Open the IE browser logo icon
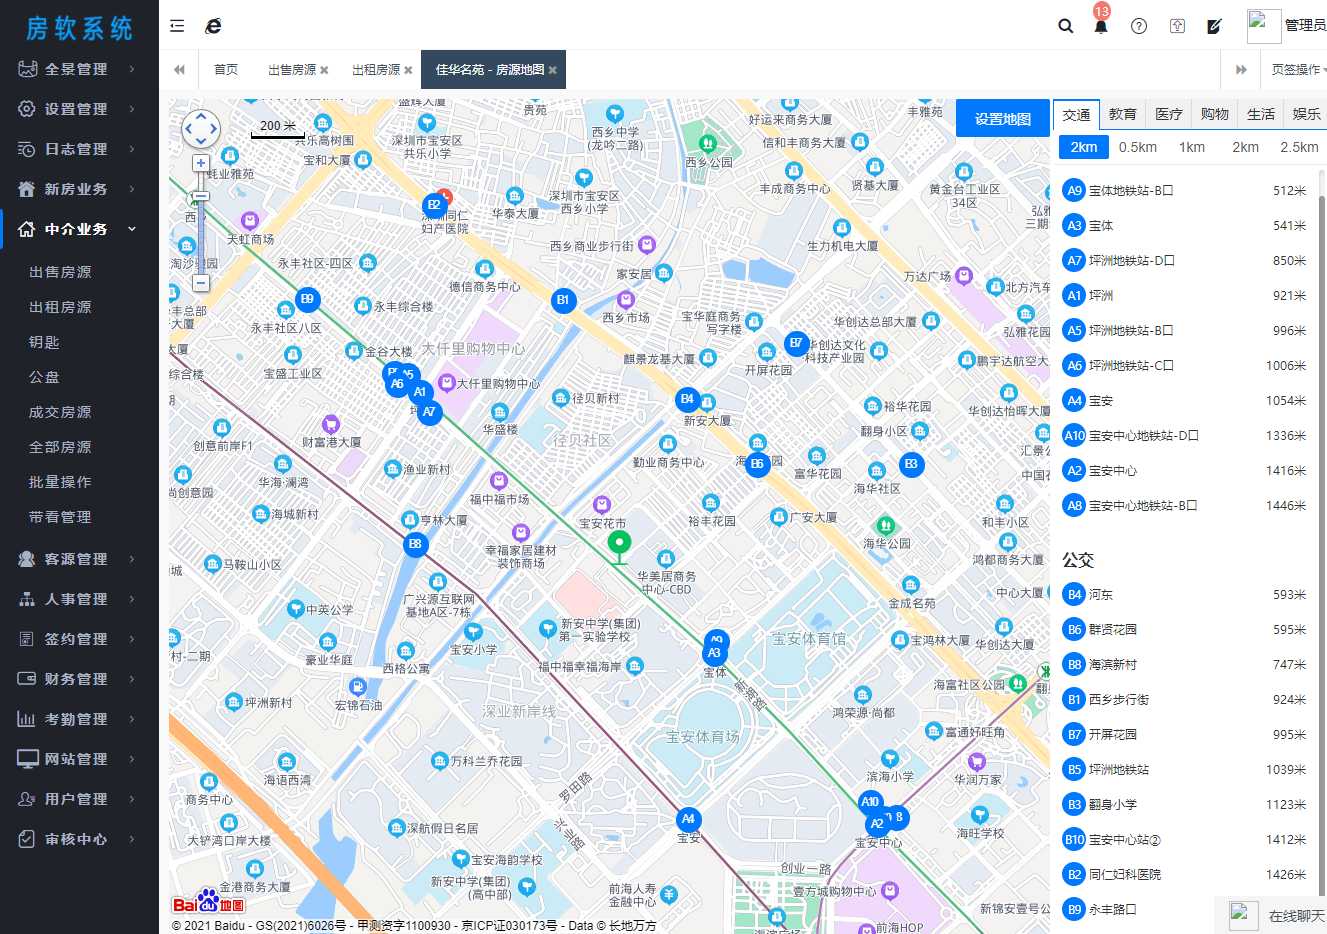This screenshot has height=934, width=1327. 213,26
